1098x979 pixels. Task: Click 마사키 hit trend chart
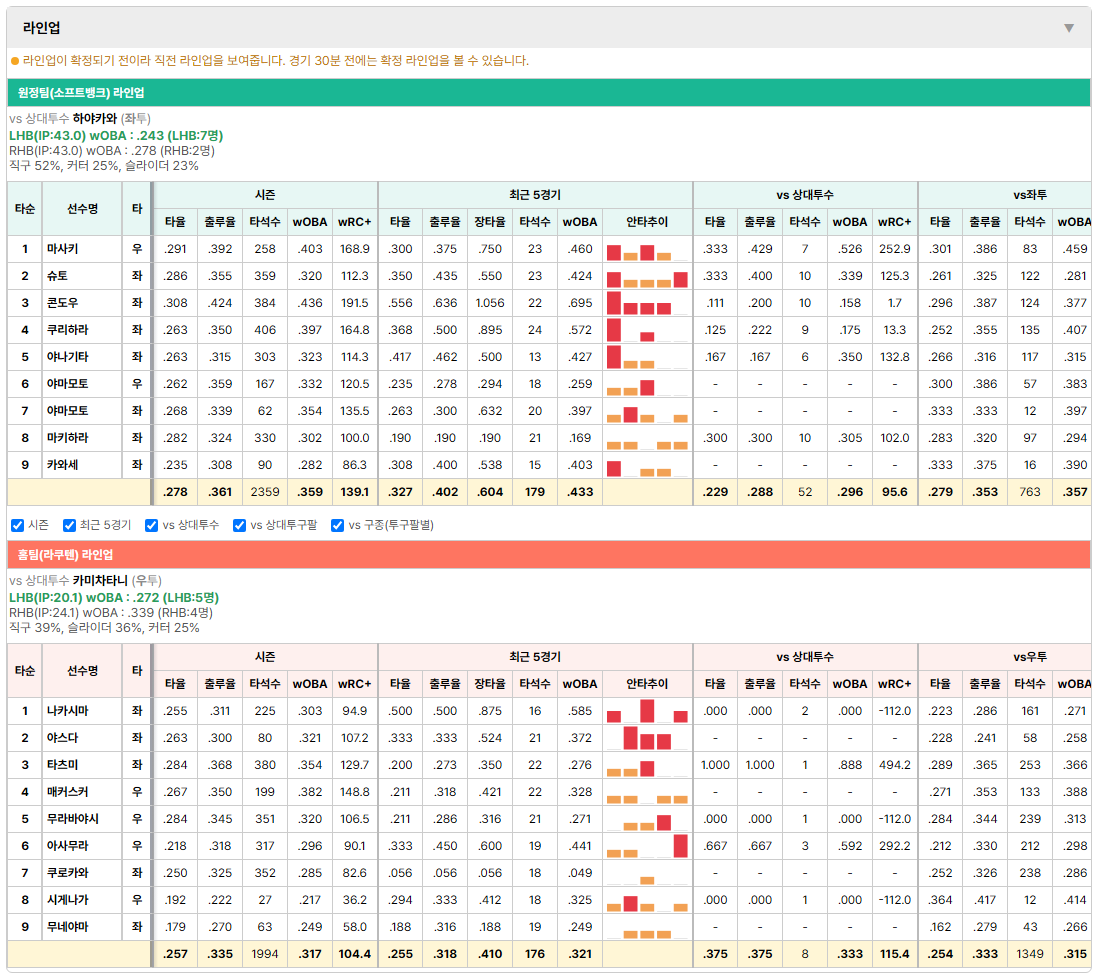(x=647, y=249)
